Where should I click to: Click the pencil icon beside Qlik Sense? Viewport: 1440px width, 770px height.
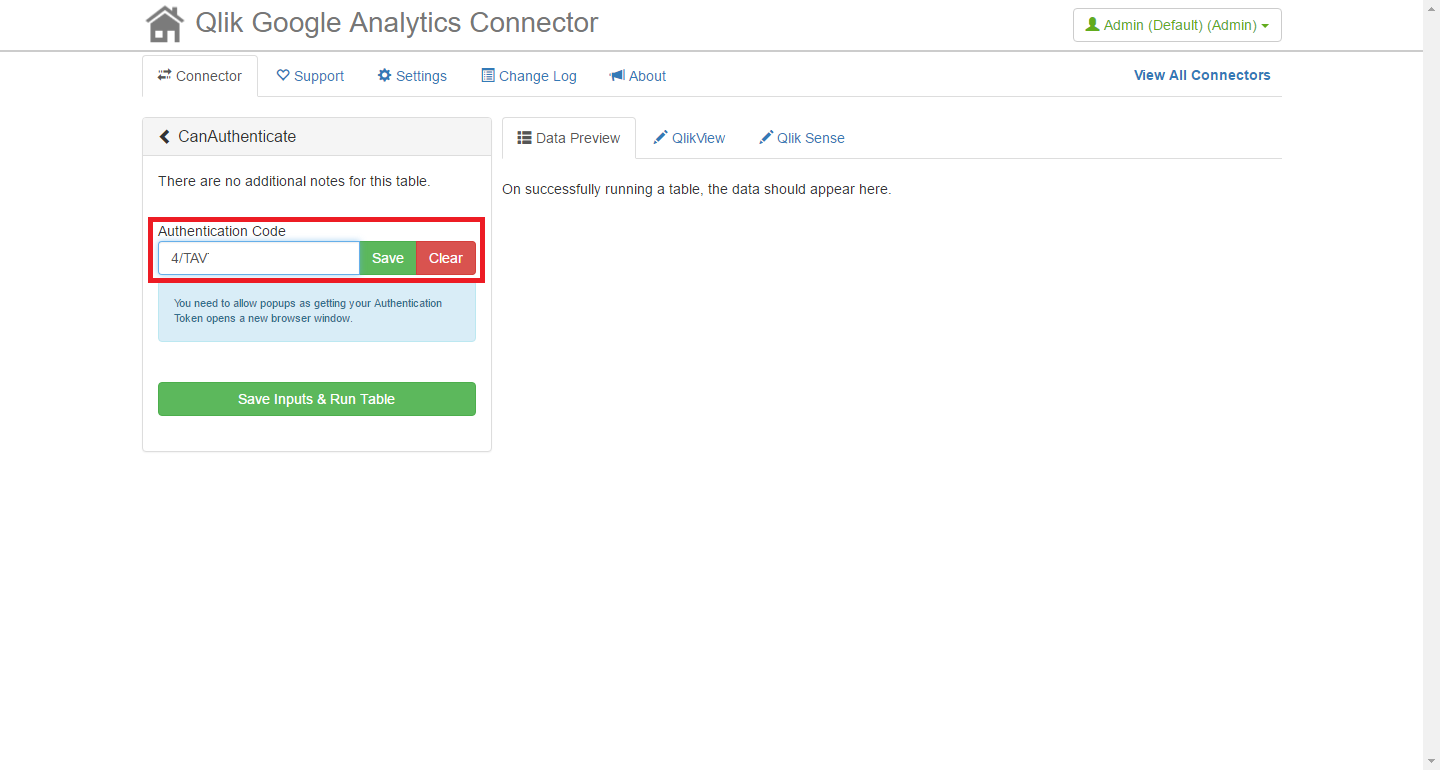(766, 138)
